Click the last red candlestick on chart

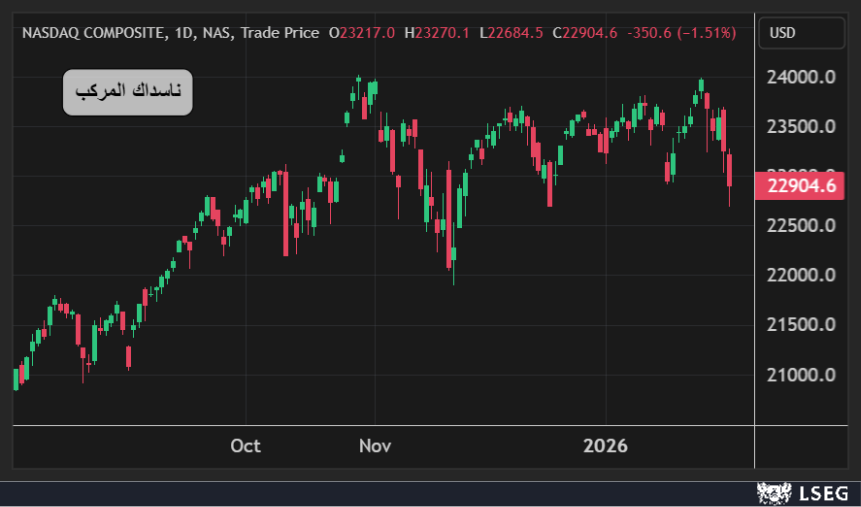(730, 171)
